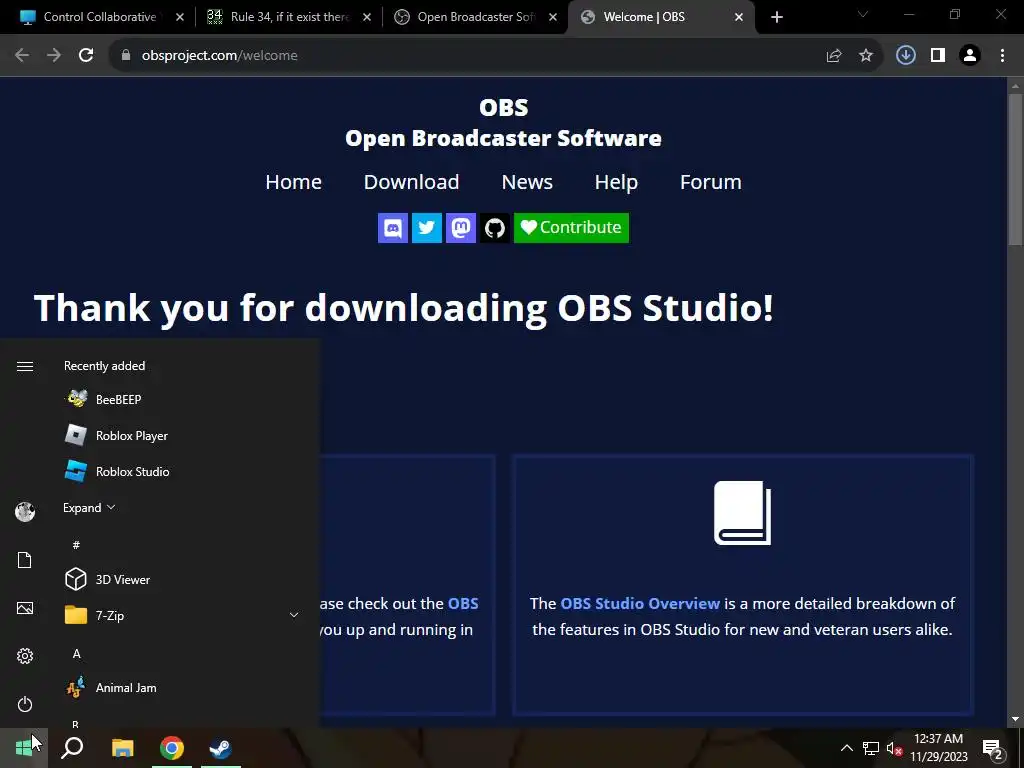Switch to Open Broadcaster Software tab

coord(475,17)
